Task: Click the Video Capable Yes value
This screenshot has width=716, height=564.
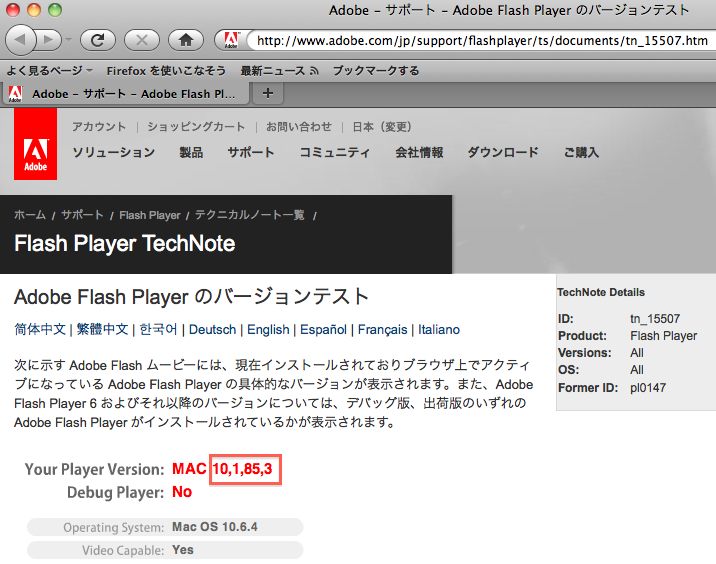Action: tap(183, 550)
